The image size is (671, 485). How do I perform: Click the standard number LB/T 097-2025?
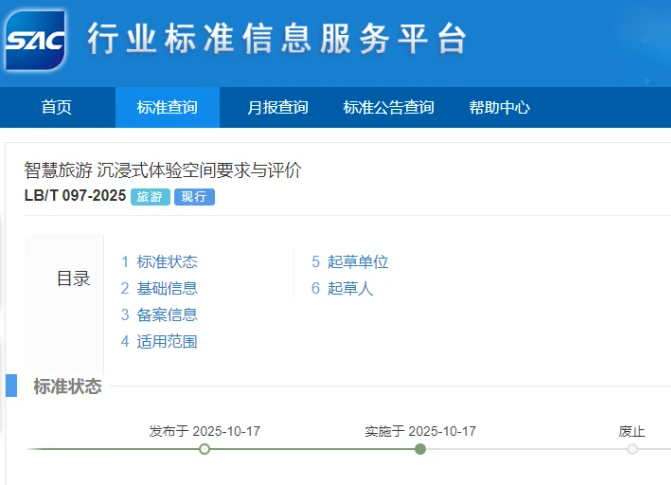pos(75,196)
